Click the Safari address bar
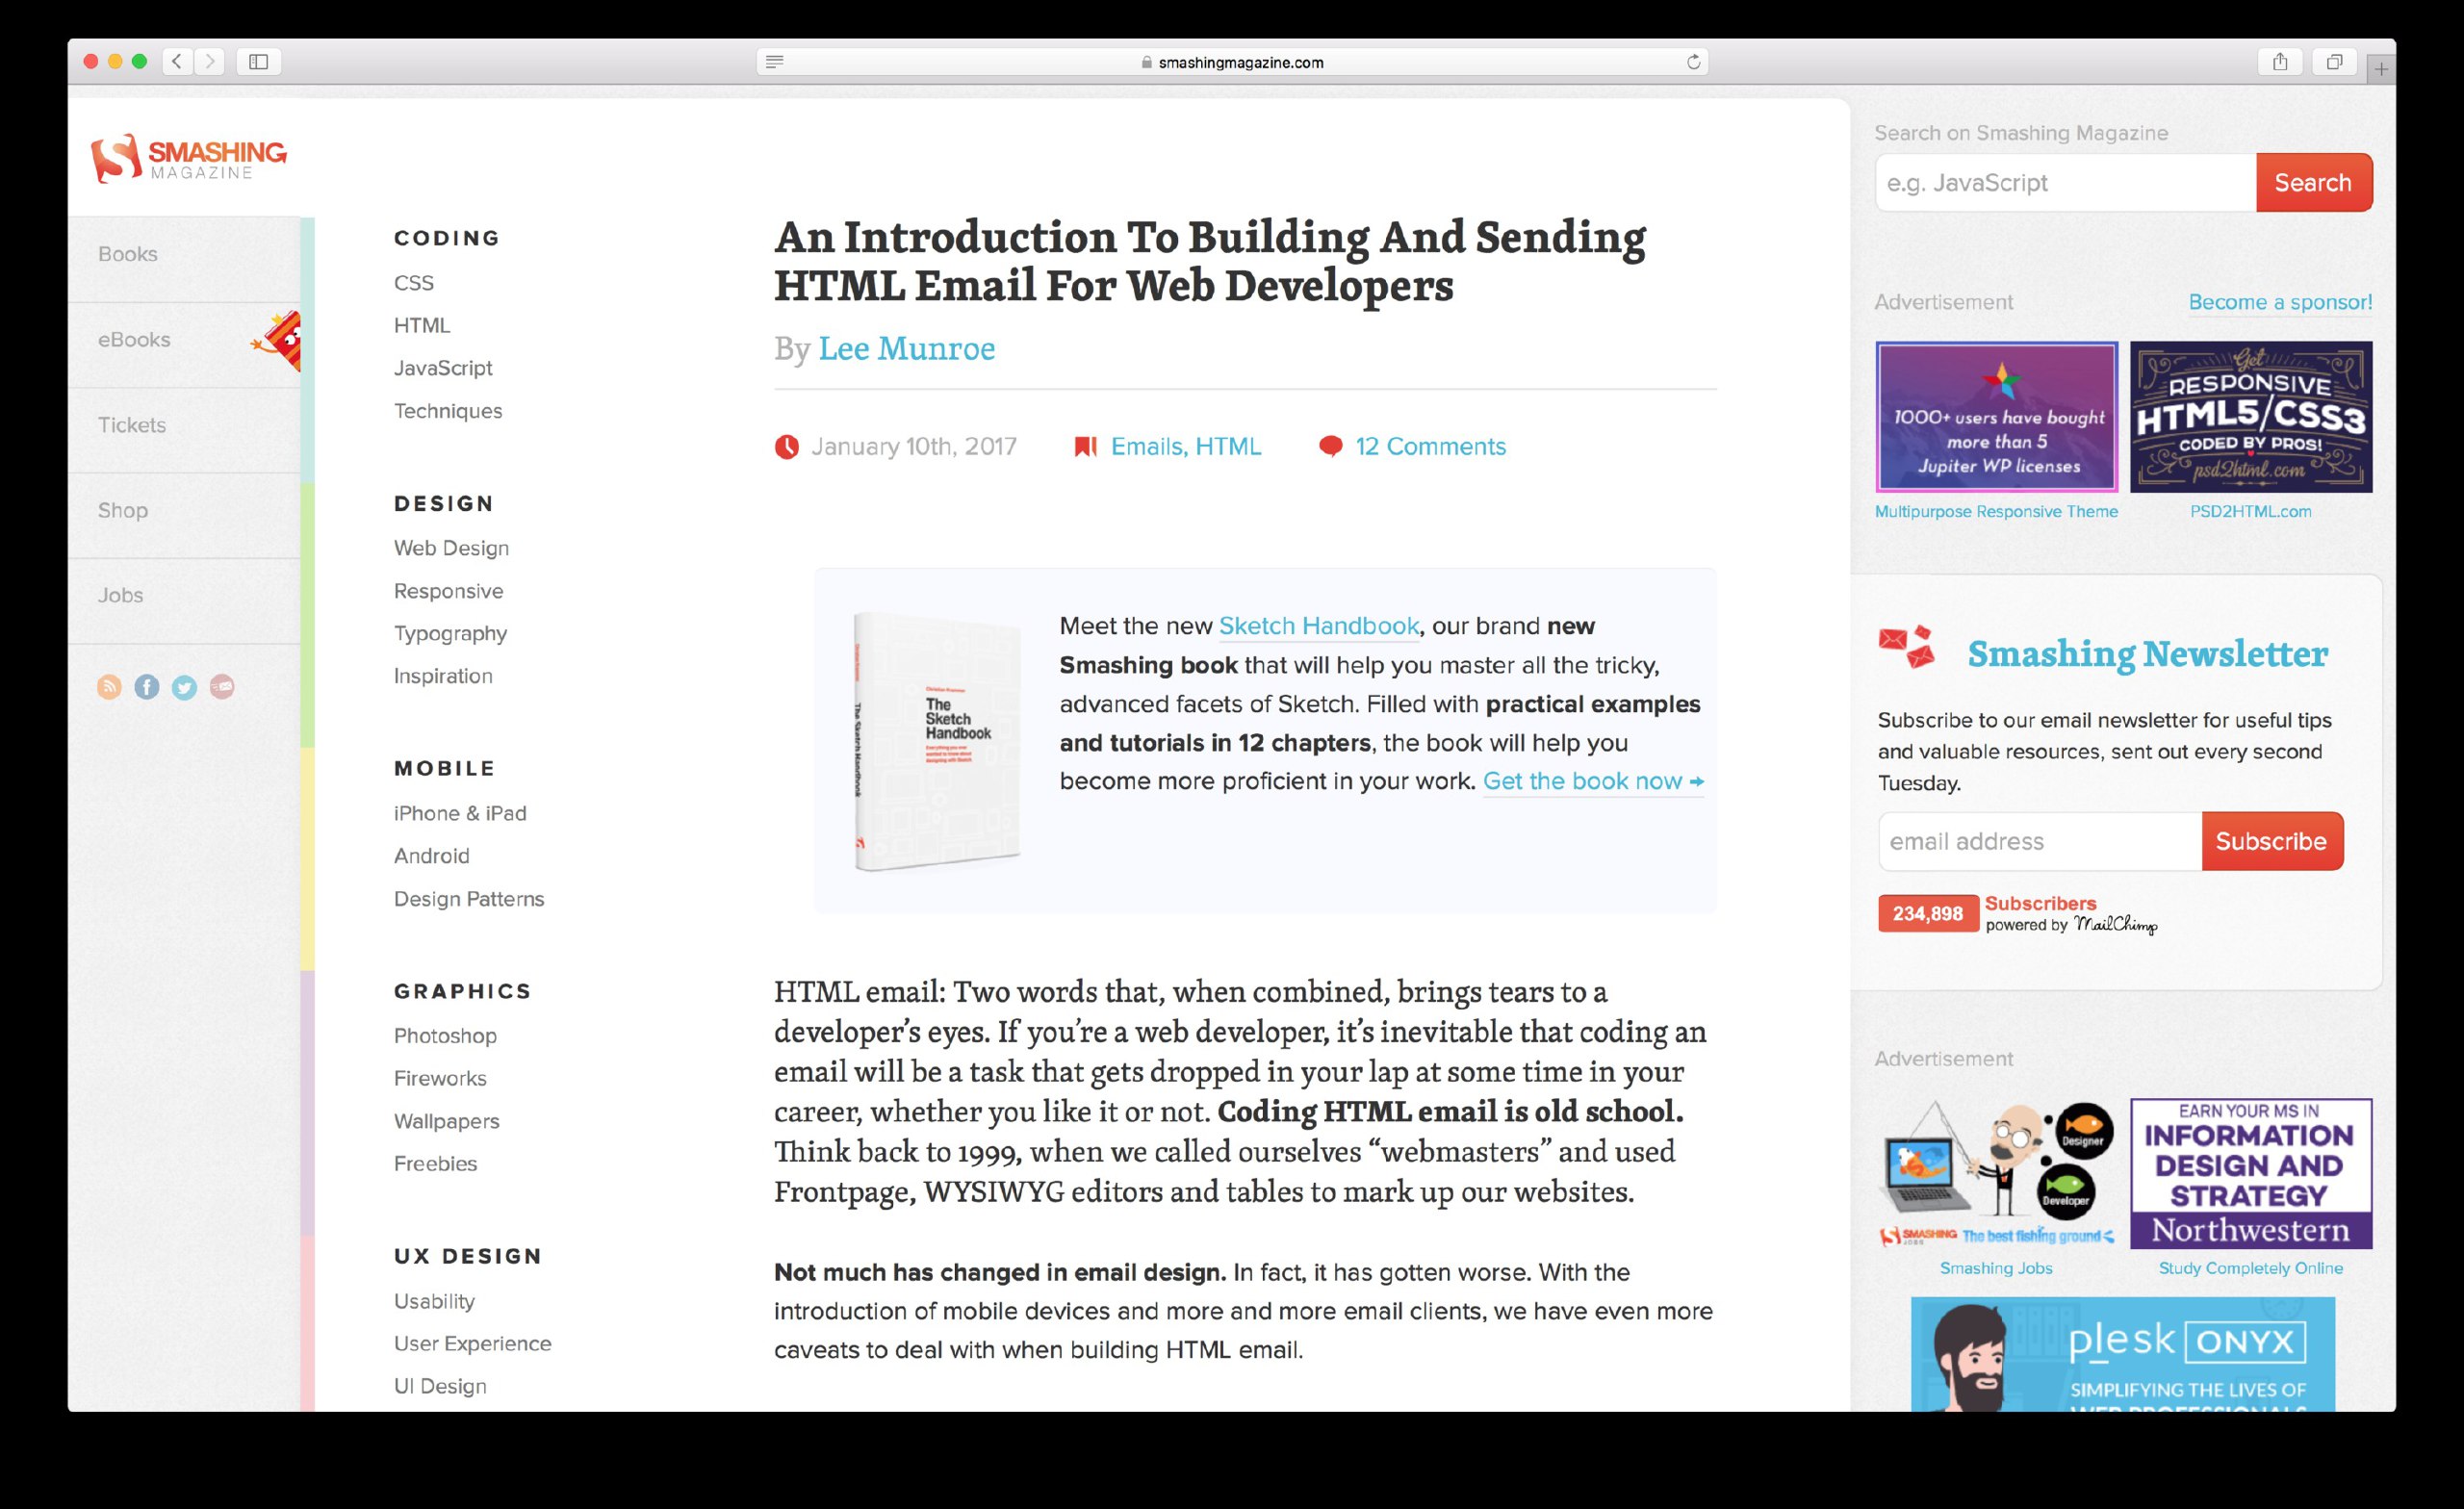This screenshot has height=1509, width=2464. [1232, 62]
